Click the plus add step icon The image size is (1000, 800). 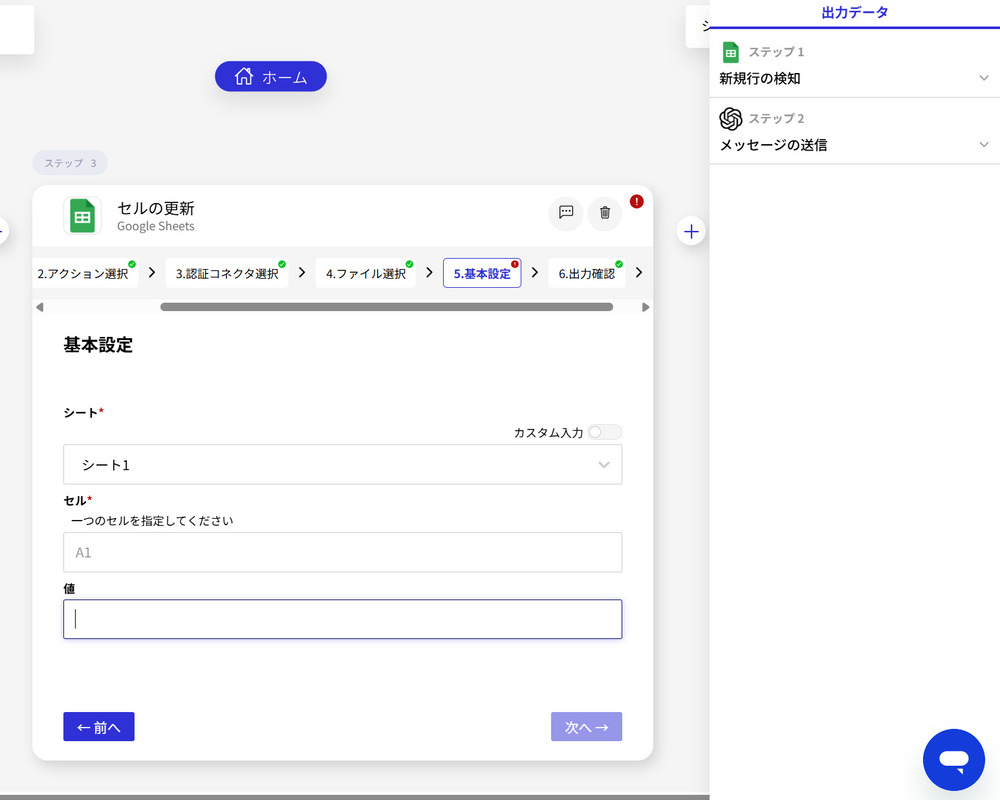pos(691,232)
